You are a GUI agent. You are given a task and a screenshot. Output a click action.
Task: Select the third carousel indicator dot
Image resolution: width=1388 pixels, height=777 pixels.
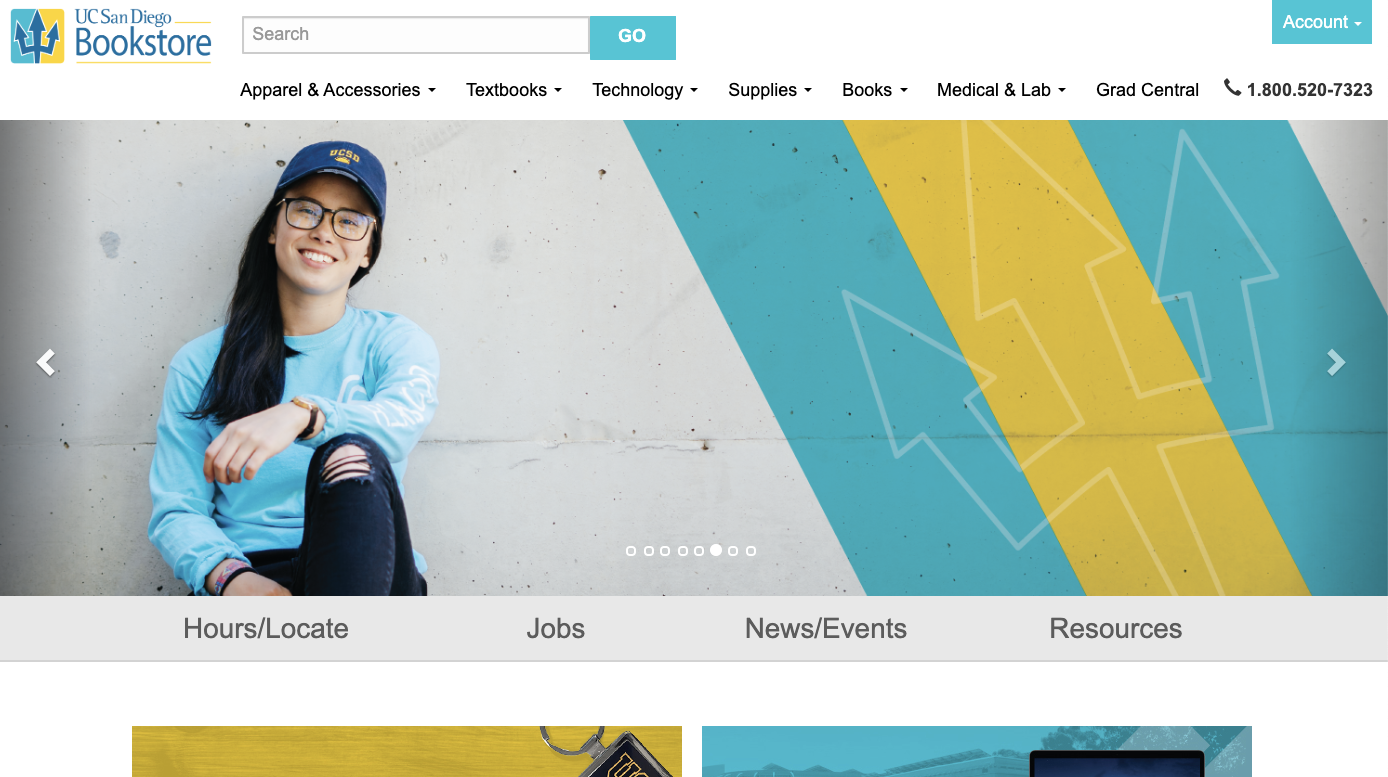[665, 551]
